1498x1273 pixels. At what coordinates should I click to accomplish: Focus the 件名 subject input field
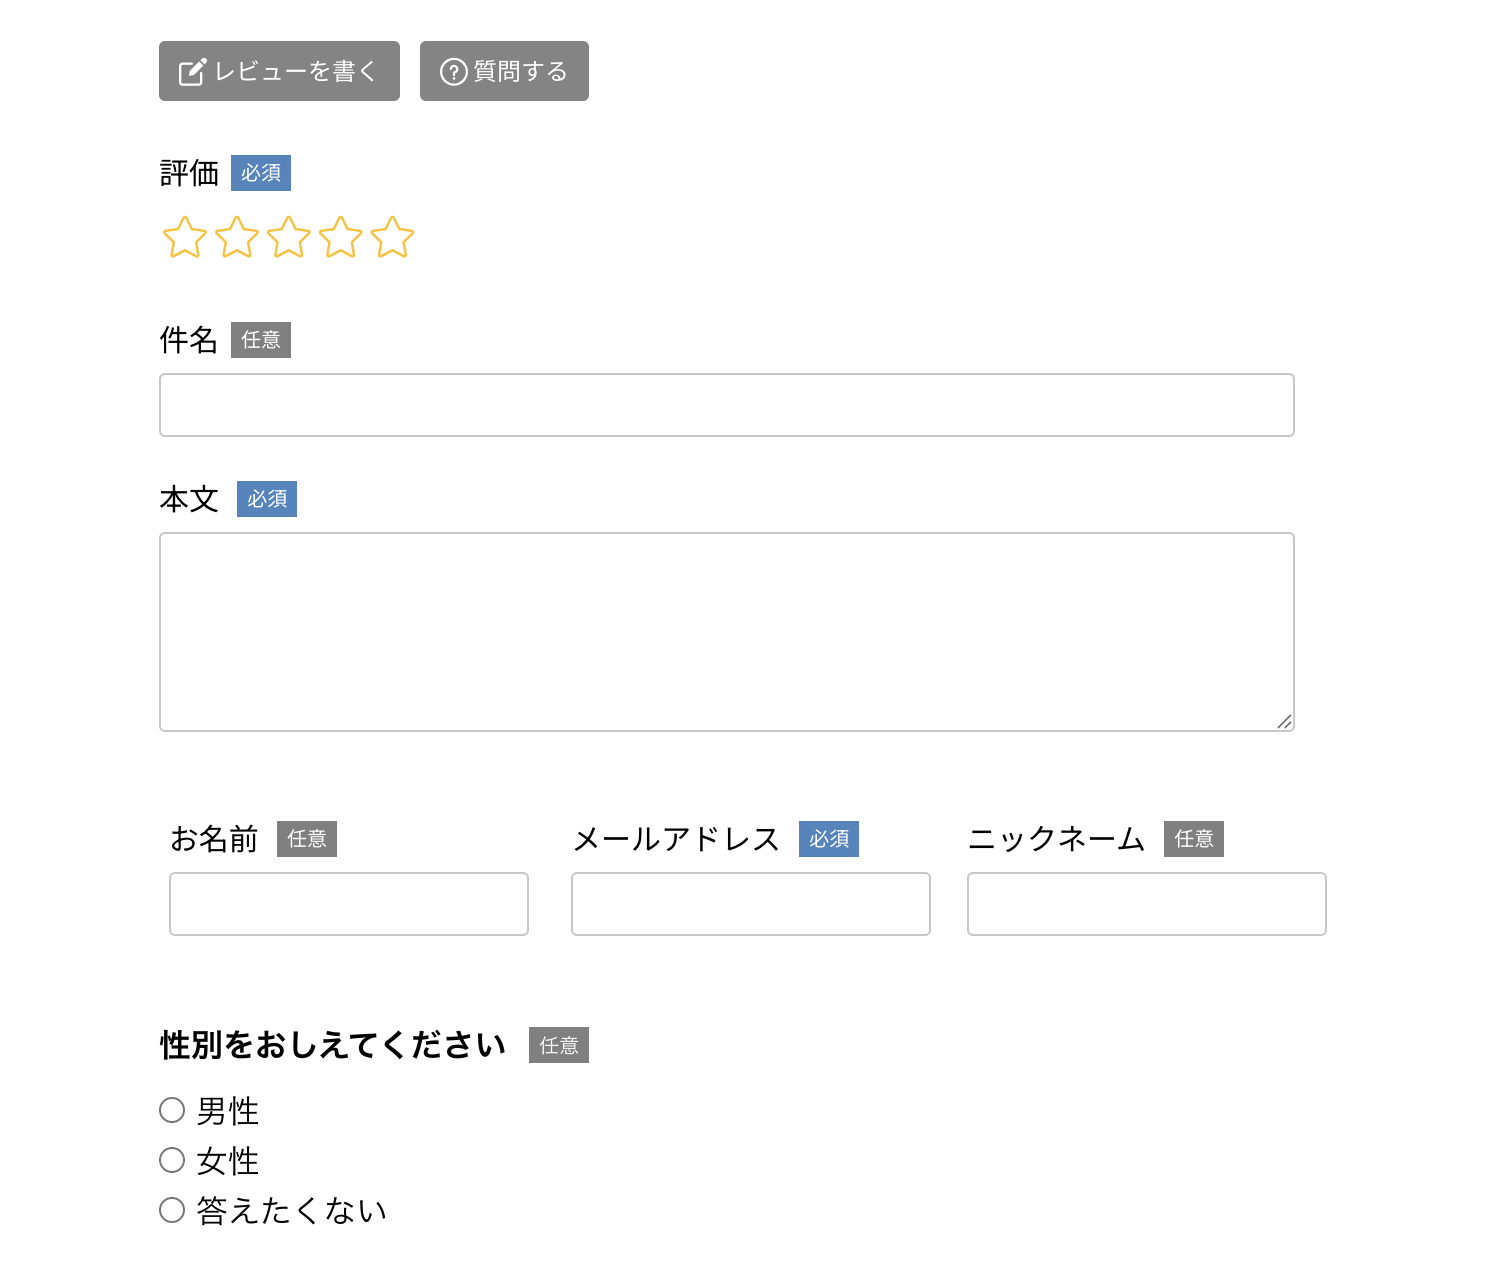coord(727,405)
